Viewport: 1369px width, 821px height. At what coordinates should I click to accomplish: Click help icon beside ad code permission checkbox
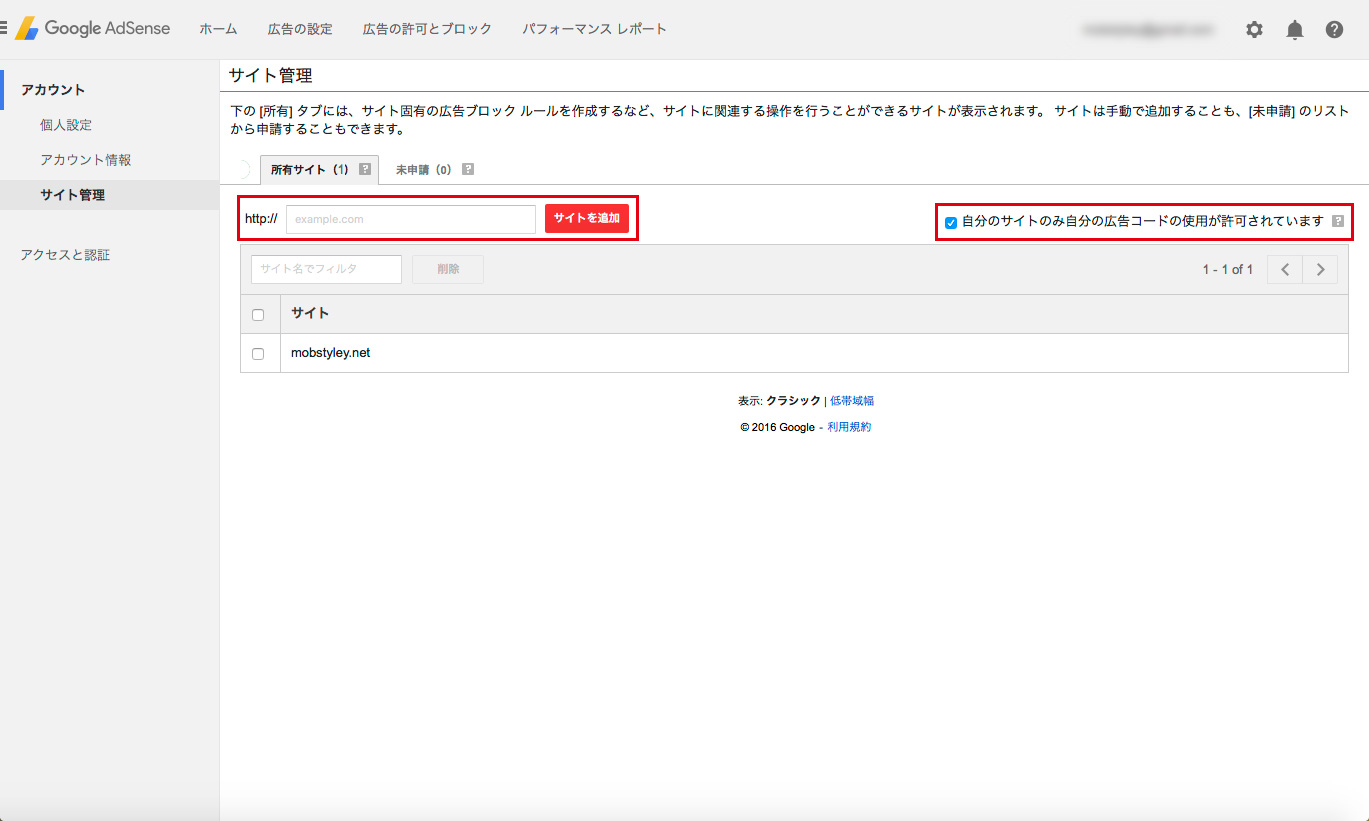1338,221
